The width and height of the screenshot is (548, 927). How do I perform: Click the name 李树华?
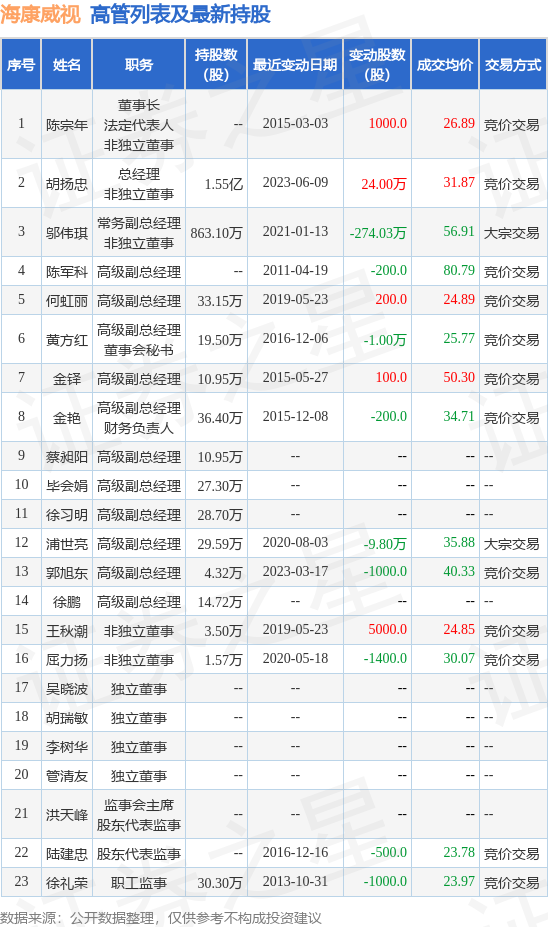point(67,747)
